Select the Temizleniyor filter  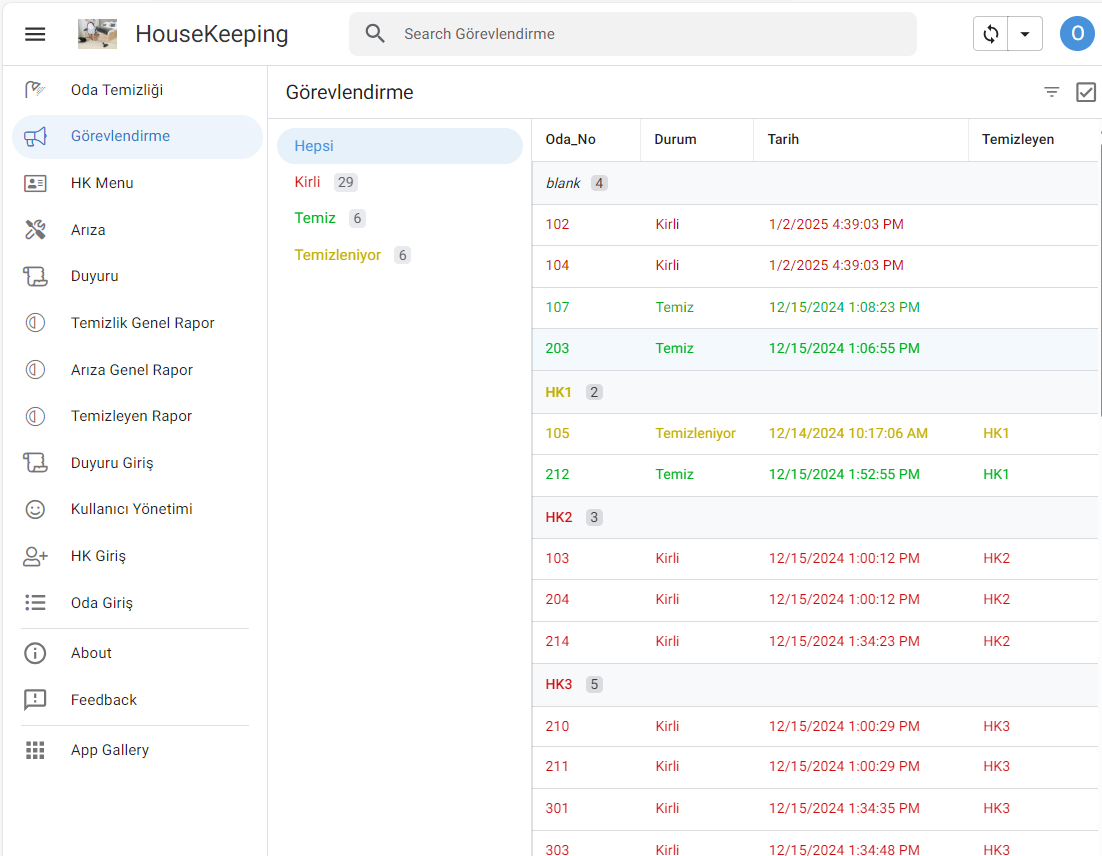400,255
